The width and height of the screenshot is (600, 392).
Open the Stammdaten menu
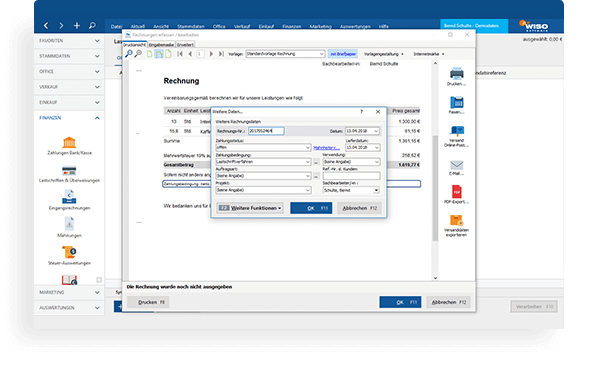coord(191,26)
